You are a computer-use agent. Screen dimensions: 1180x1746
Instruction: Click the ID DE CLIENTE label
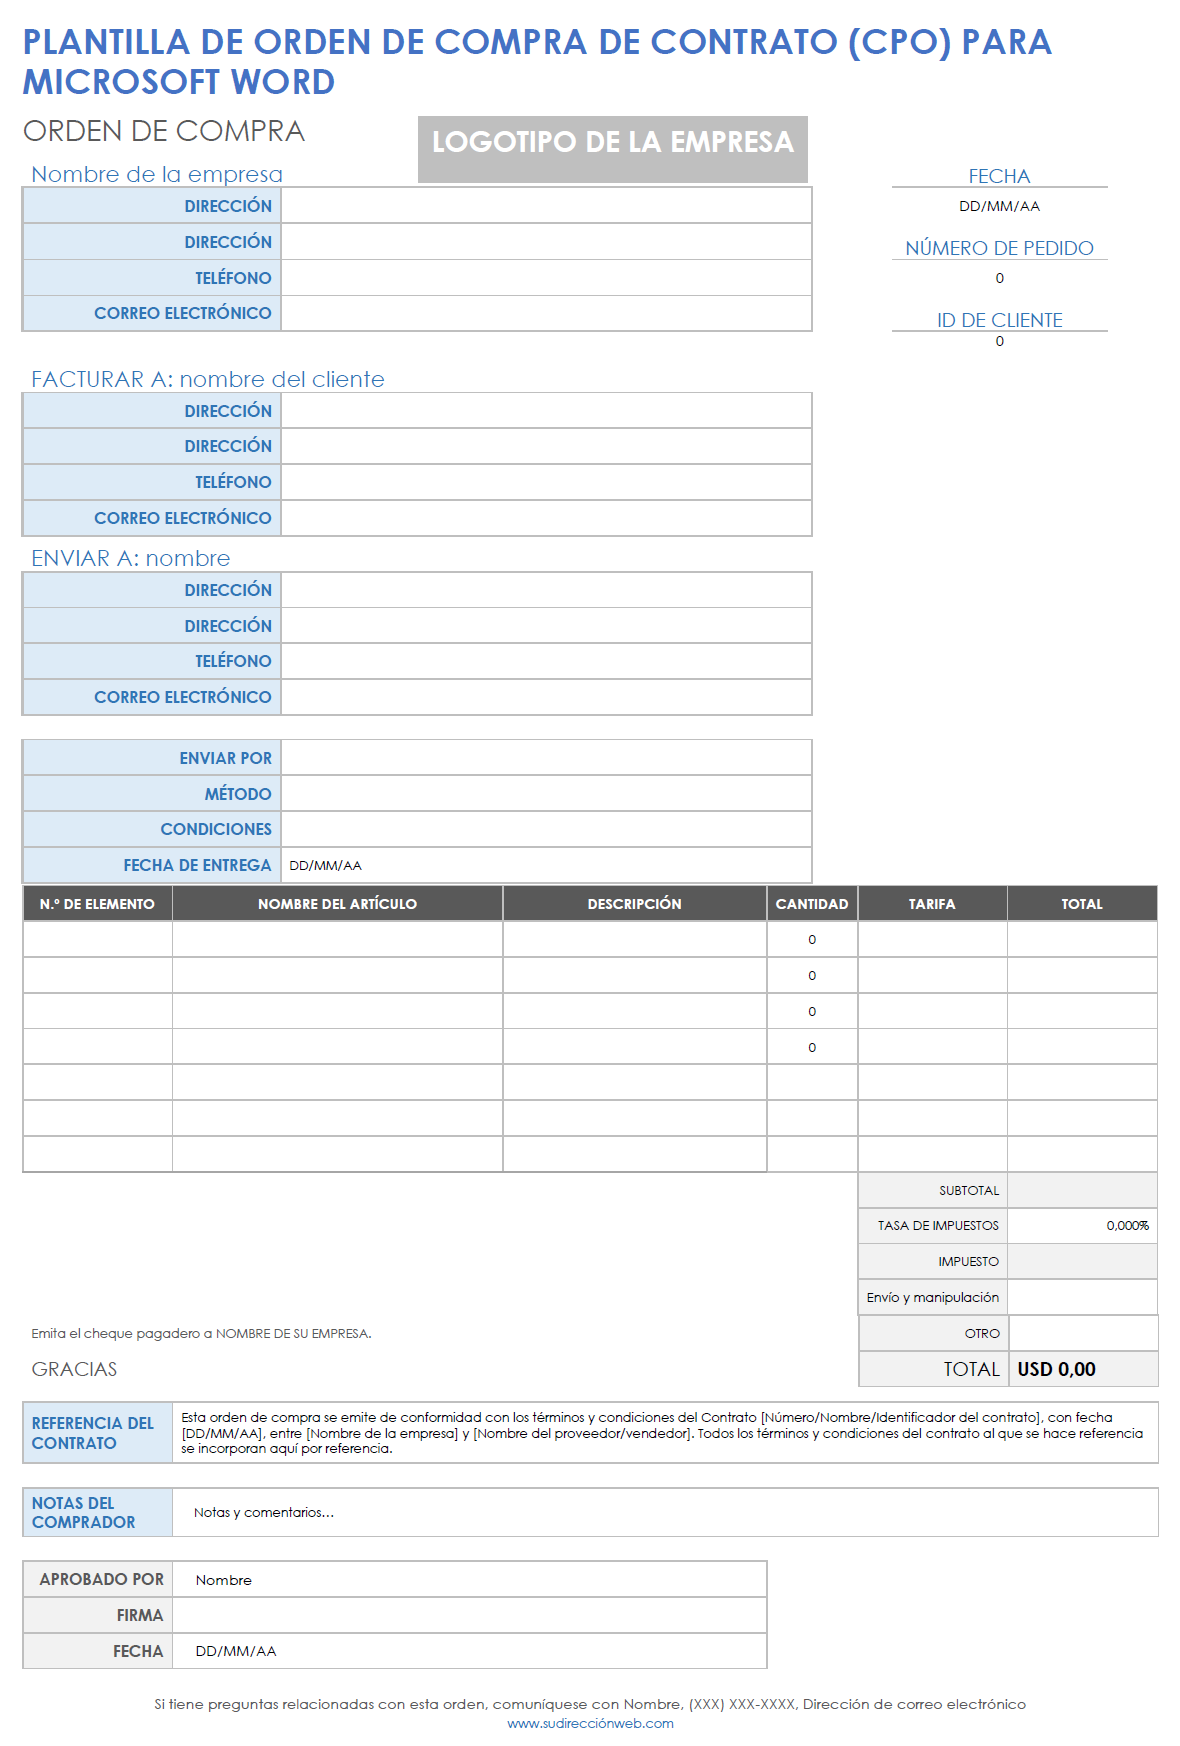pos(999,320)
